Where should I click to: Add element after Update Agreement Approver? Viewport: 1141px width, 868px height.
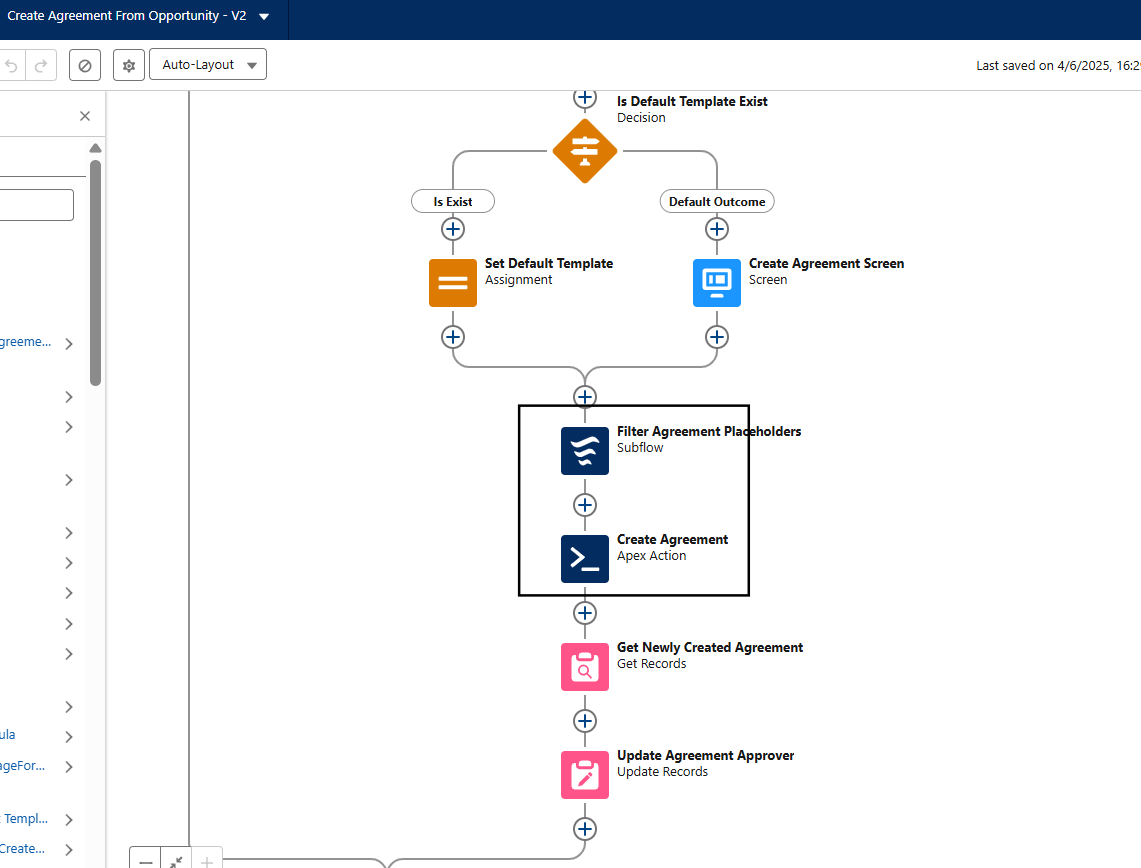point(584,829)
